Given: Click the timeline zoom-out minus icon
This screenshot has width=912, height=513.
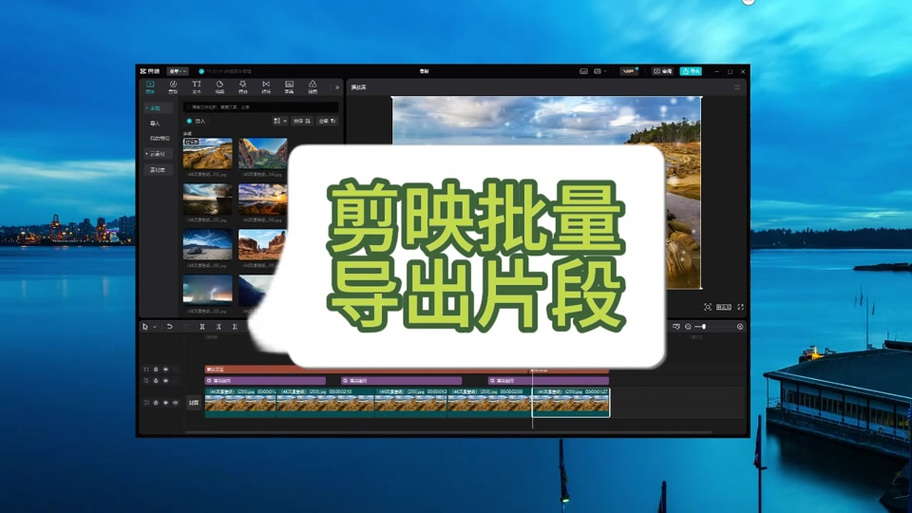Looking at the screenshot, I should click(x=688, y=327).
